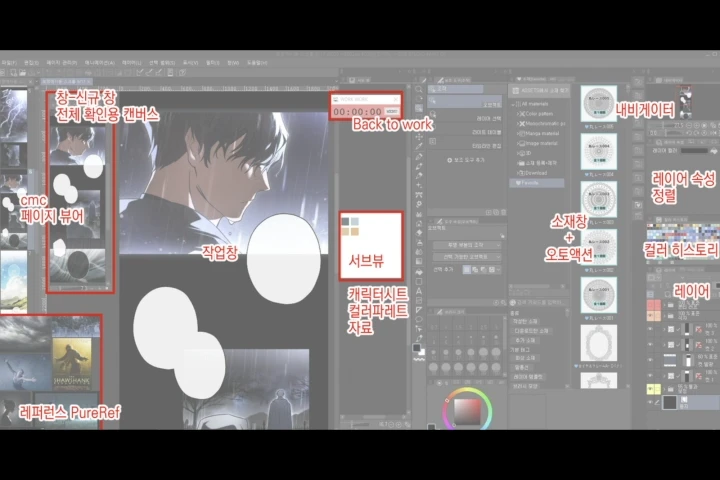Click the main drawing color swatch
Image resolution: width=720 pixels, height=480 pixels.
point(416,347)
